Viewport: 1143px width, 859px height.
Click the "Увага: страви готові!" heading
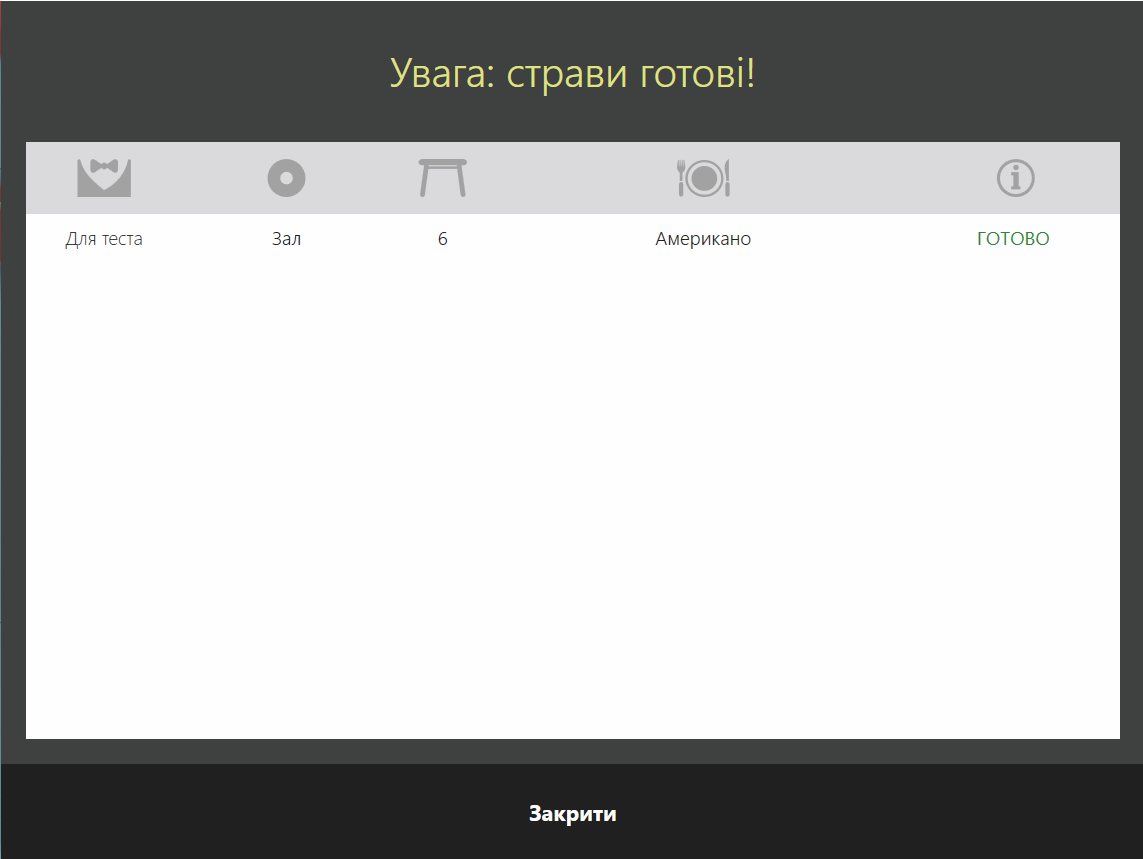(x=572, y=74)
